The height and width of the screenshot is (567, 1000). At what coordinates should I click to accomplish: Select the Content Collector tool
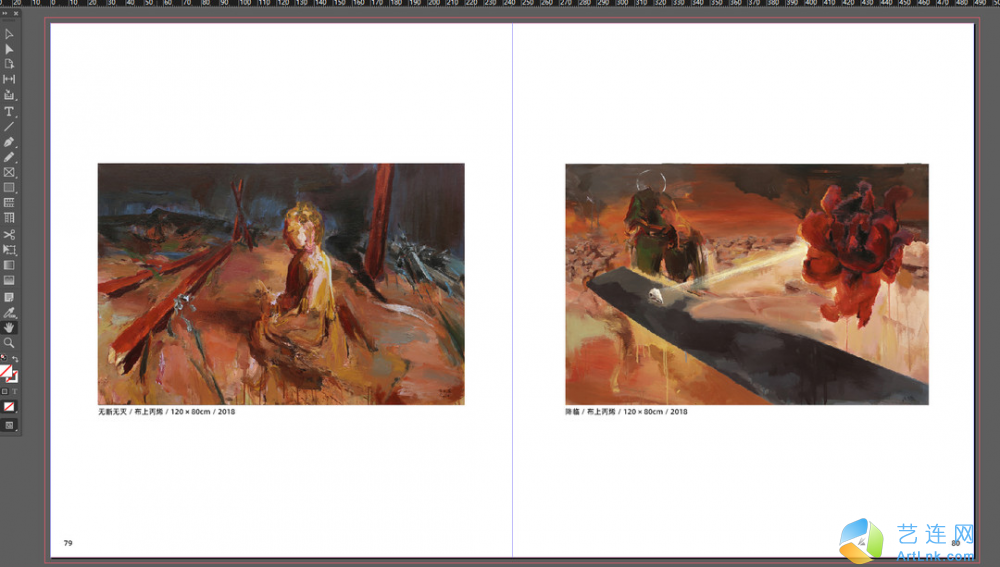tap(9, 95)
